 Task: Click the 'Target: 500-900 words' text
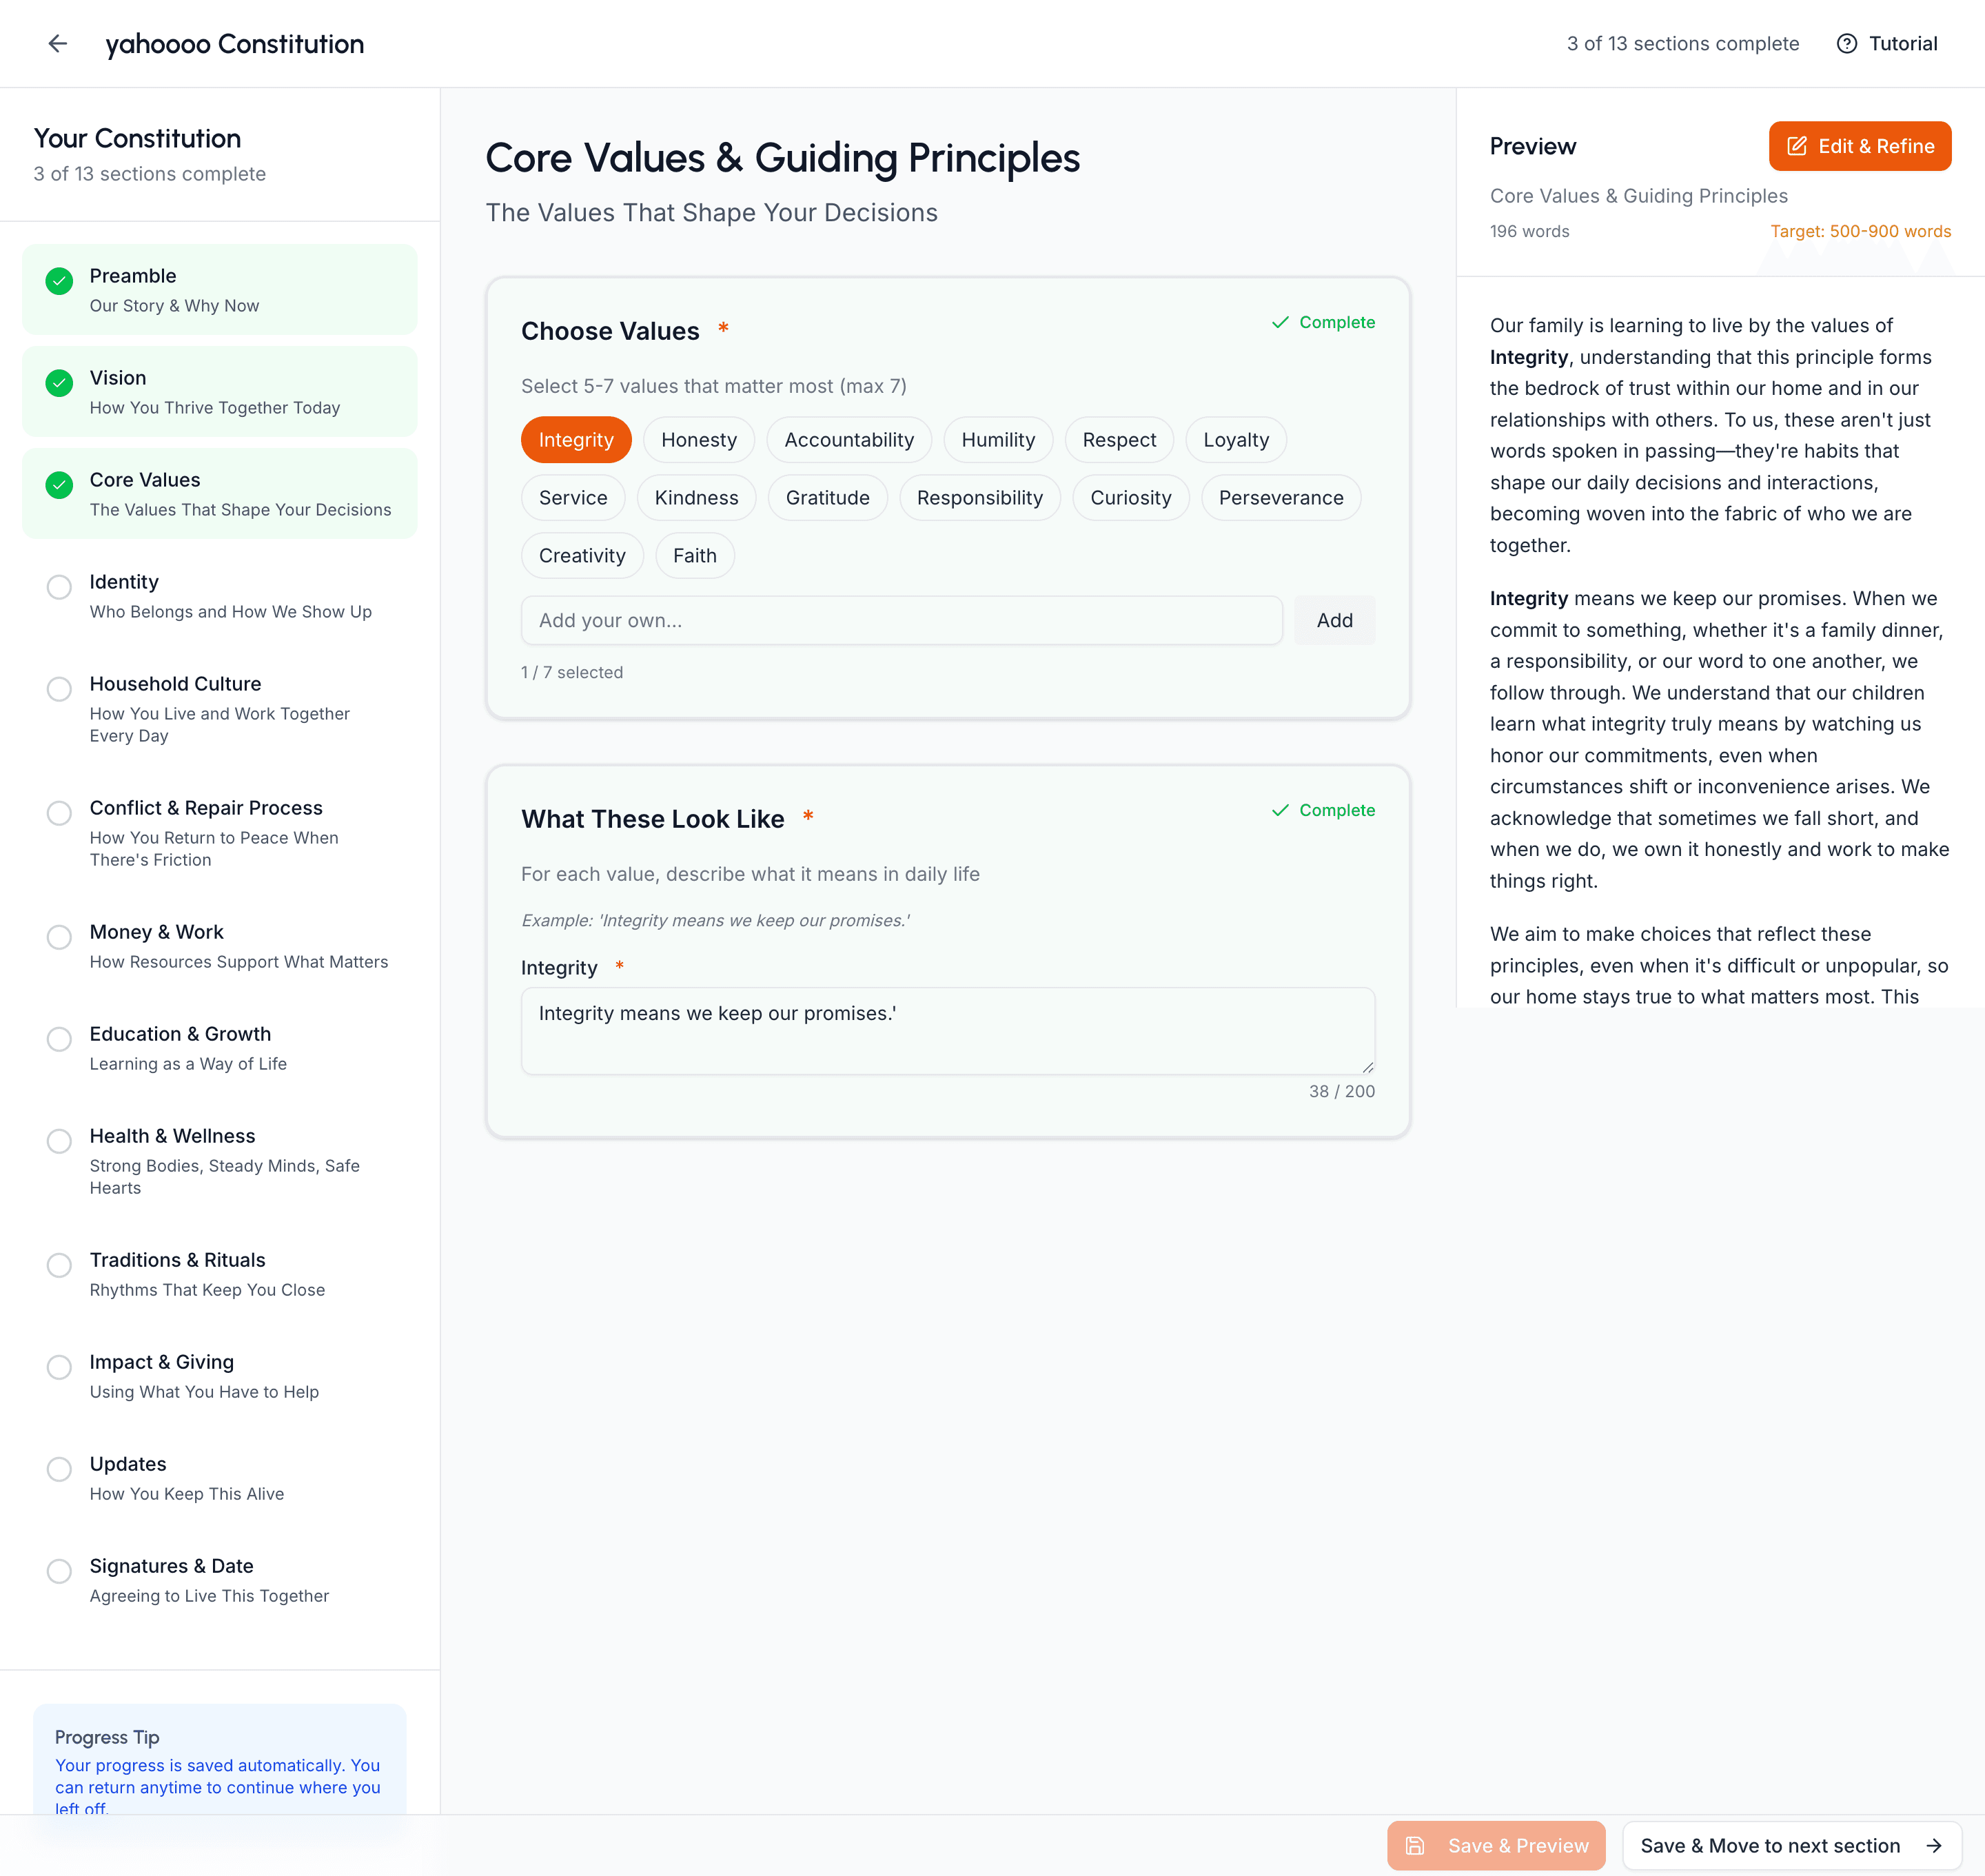[x=1861, y=231]
